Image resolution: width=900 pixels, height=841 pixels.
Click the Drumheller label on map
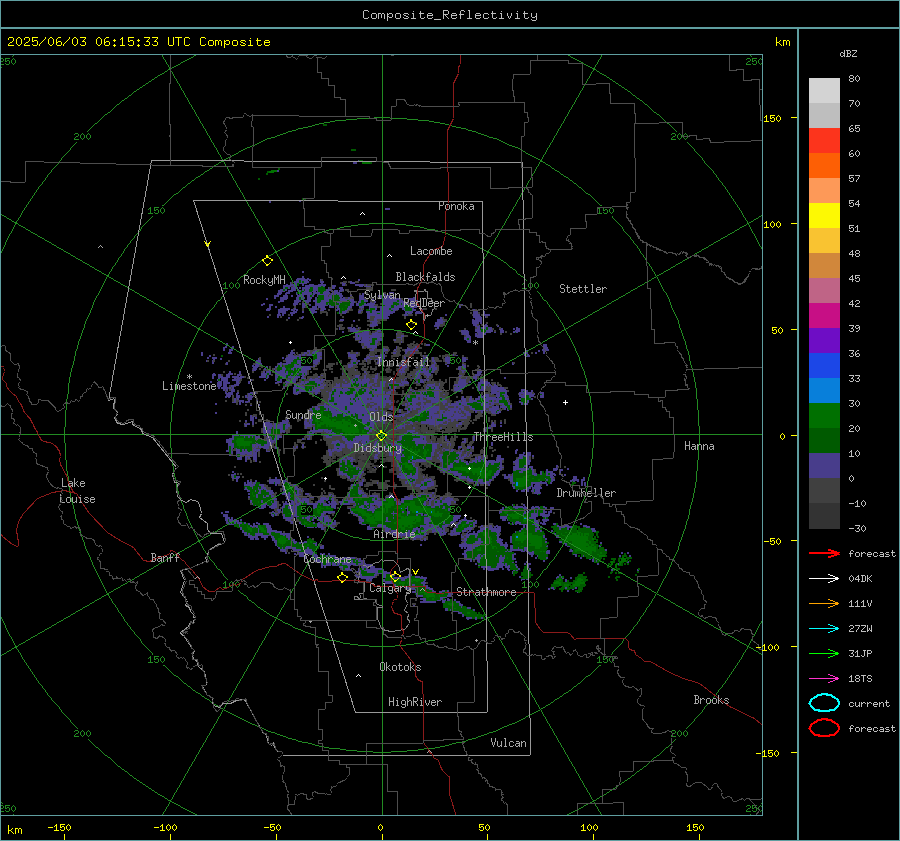coord(586,493)
